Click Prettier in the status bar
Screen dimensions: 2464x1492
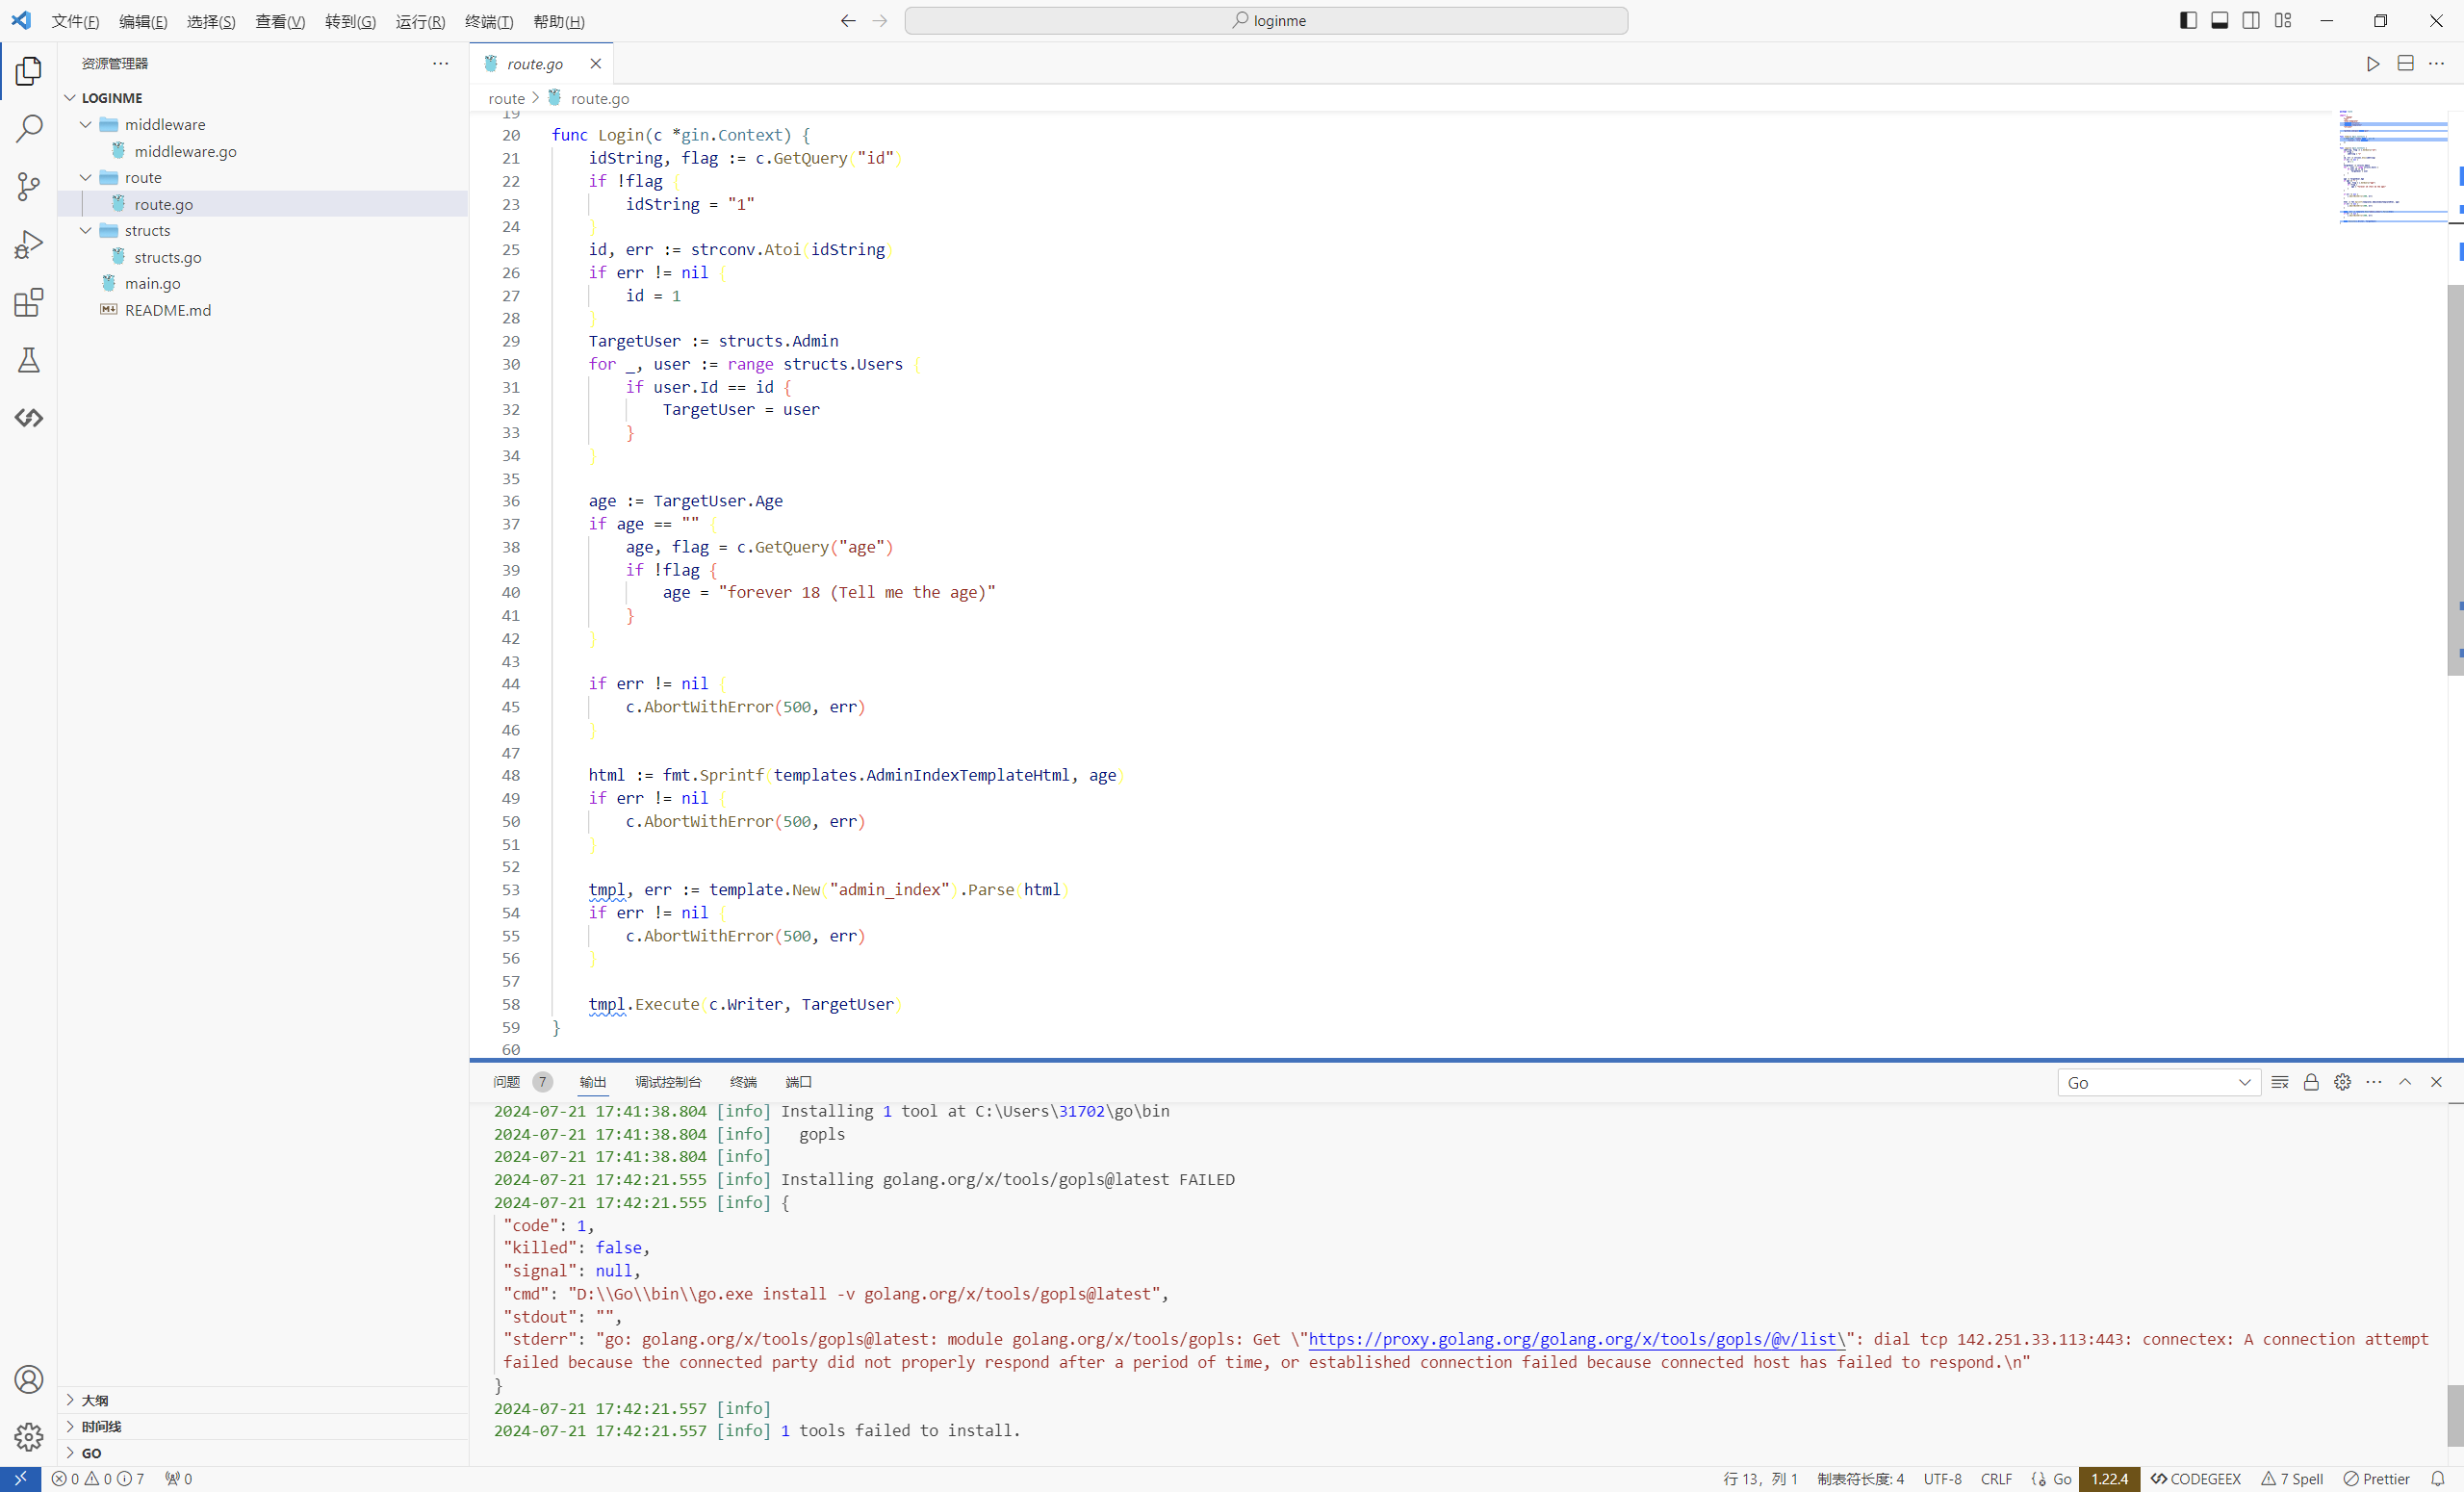tap(2377, 1479)
